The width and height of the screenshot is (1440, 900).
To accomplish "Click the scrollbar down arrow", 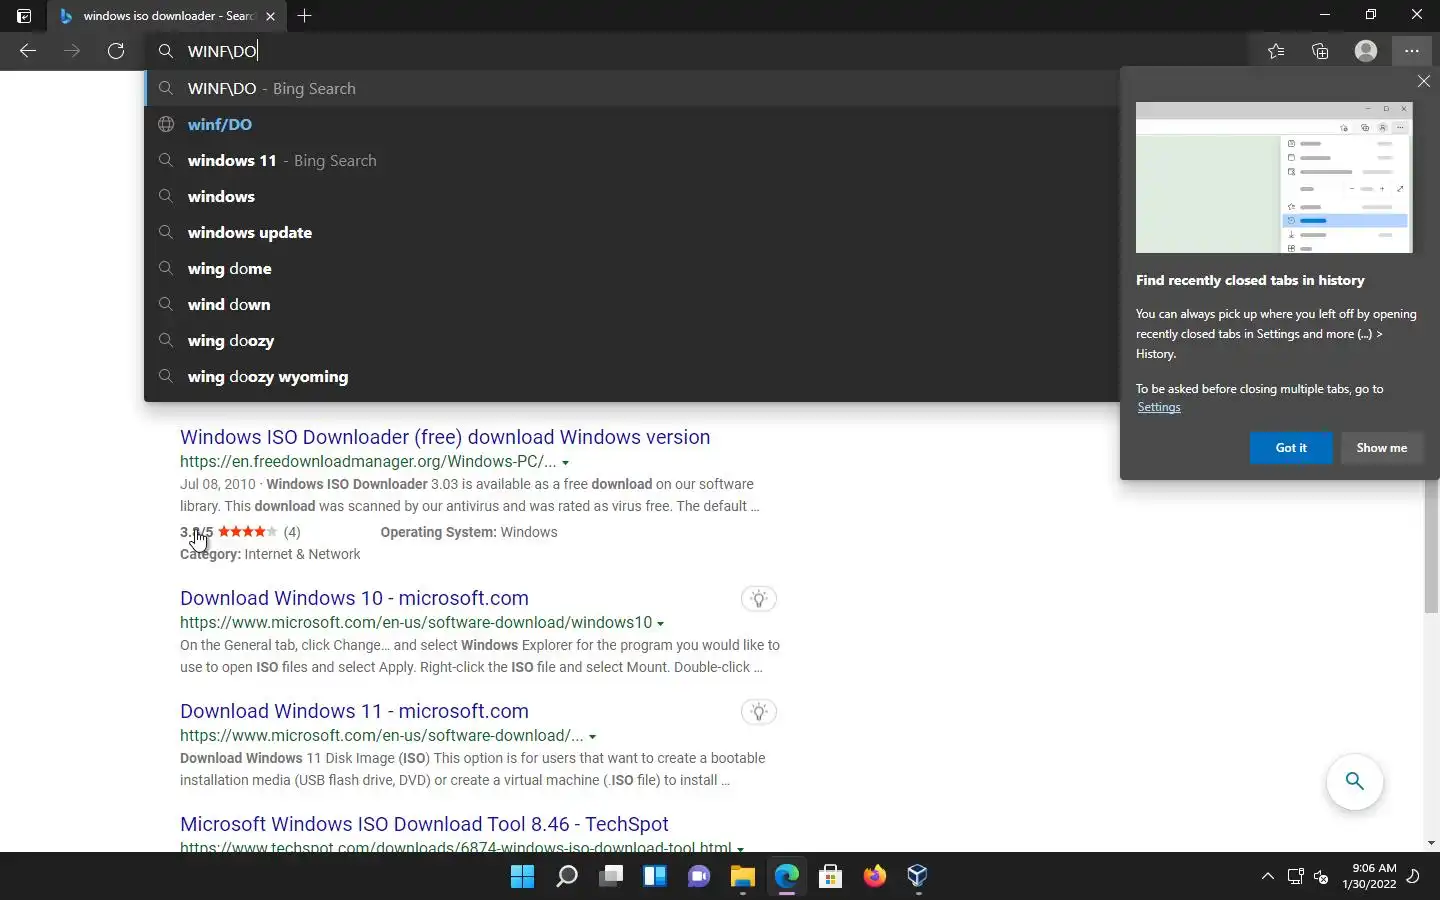I will (1431, 843).
